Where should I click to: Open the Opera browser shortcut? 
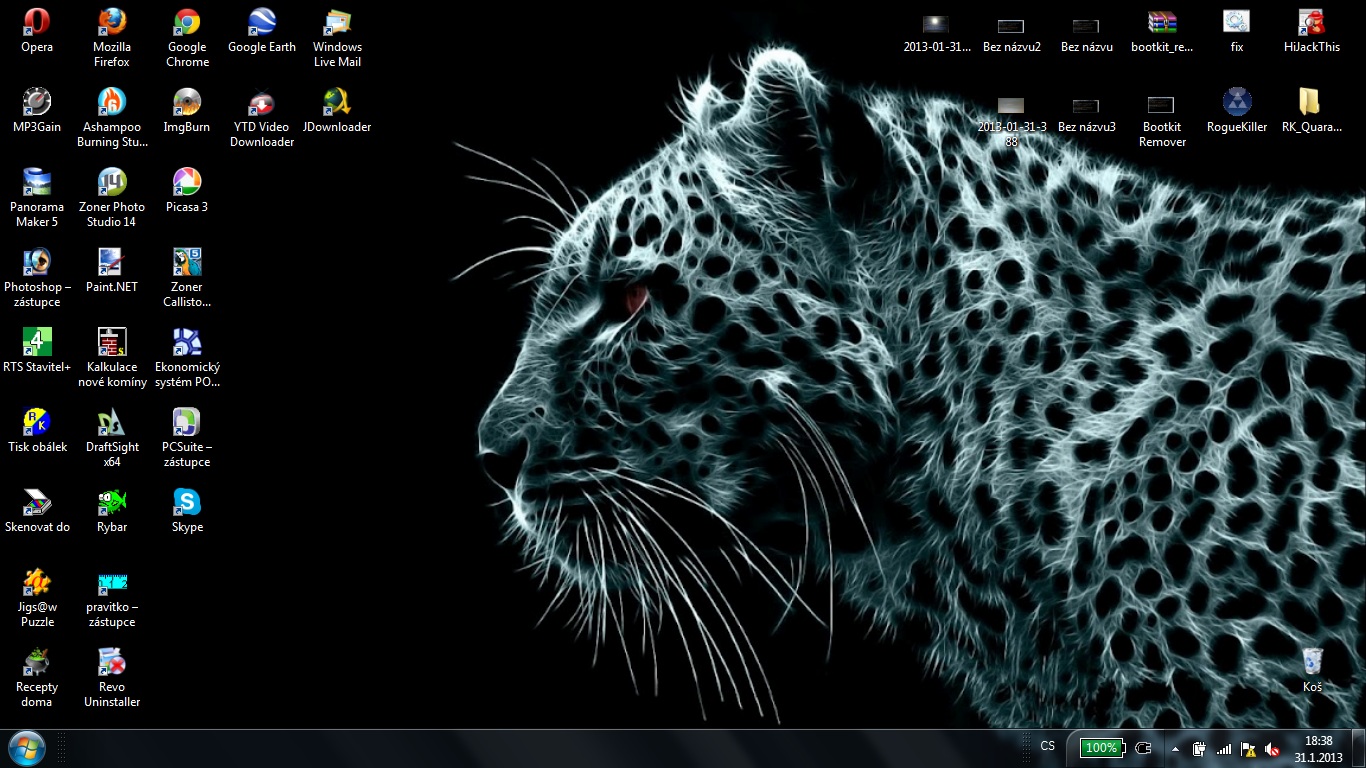37,23
